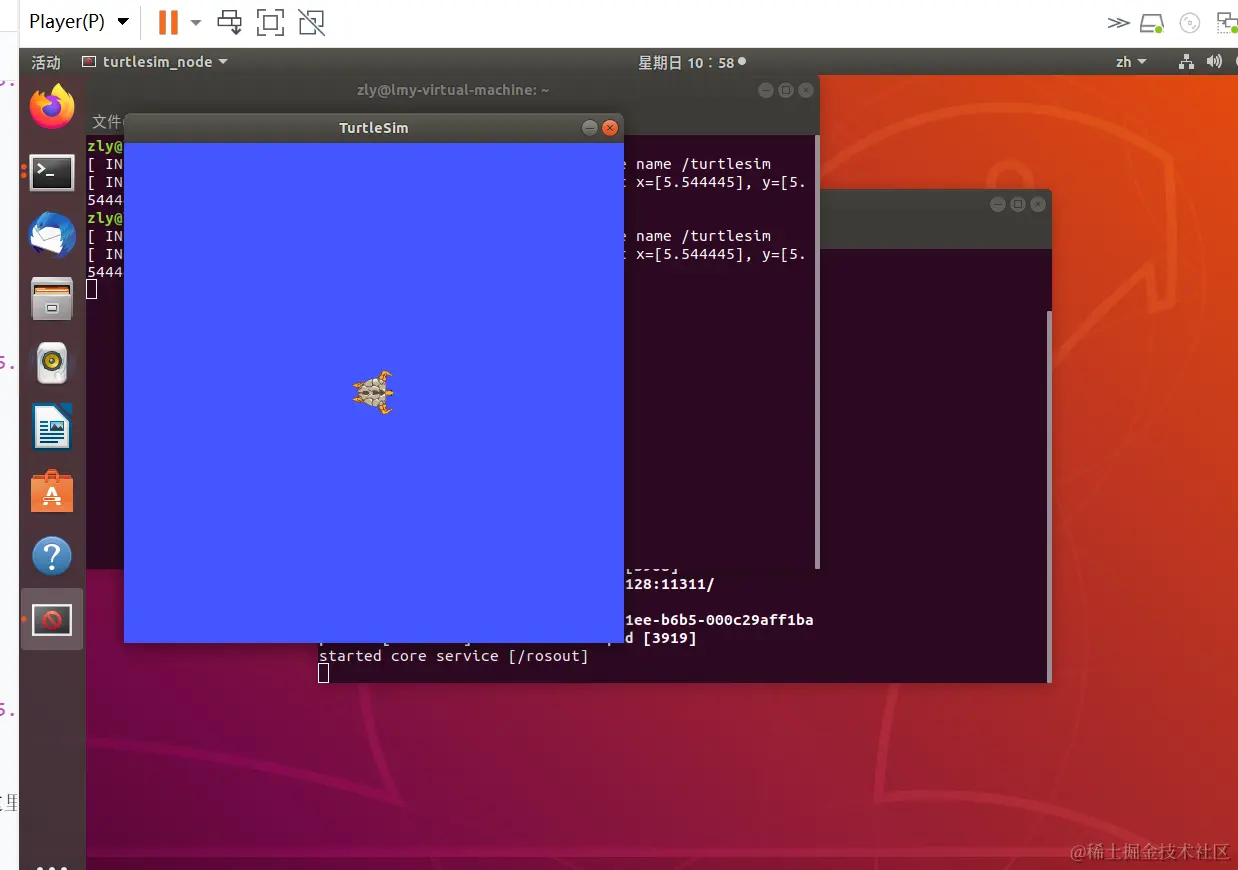The height and width of the screenshot is (870, 1238).
Task: Open Help from the dock
Action: pos(52,555)
